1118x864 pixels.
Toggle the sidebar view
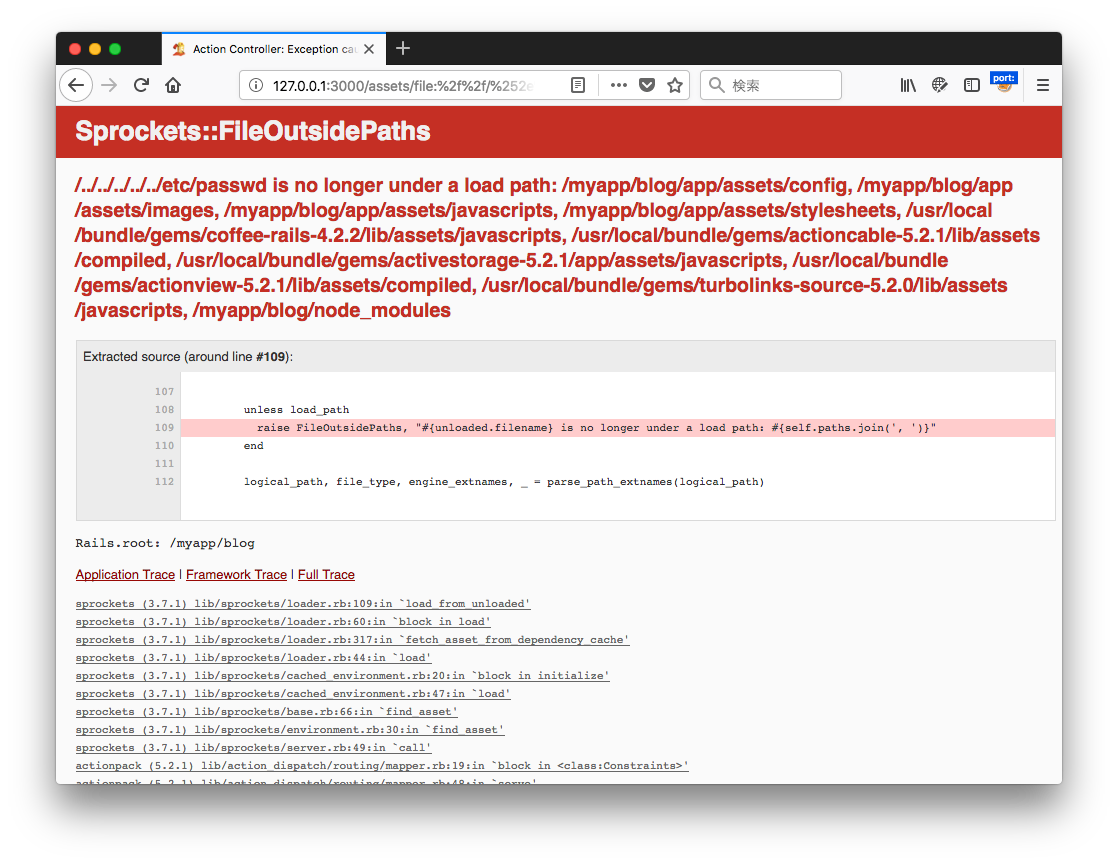[x=972, y=86]
